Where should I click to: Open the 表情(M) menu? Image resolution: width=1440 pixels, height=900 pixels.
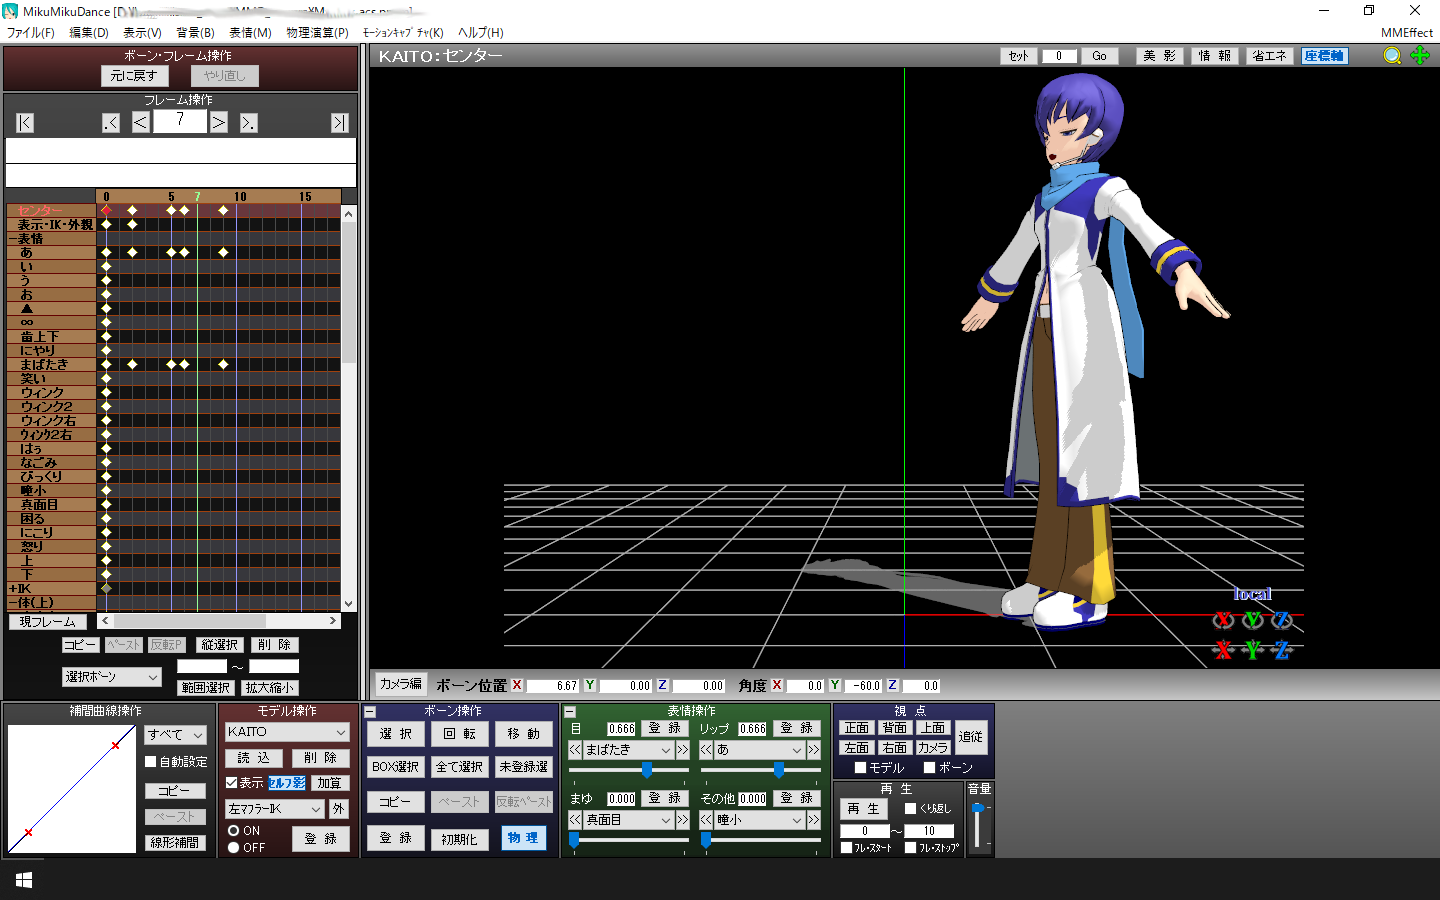coord(250,33)
